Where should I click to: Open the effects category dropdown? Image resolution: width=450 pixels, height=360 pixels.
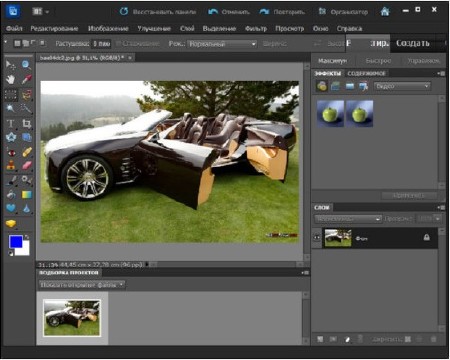tap(402, 86)
